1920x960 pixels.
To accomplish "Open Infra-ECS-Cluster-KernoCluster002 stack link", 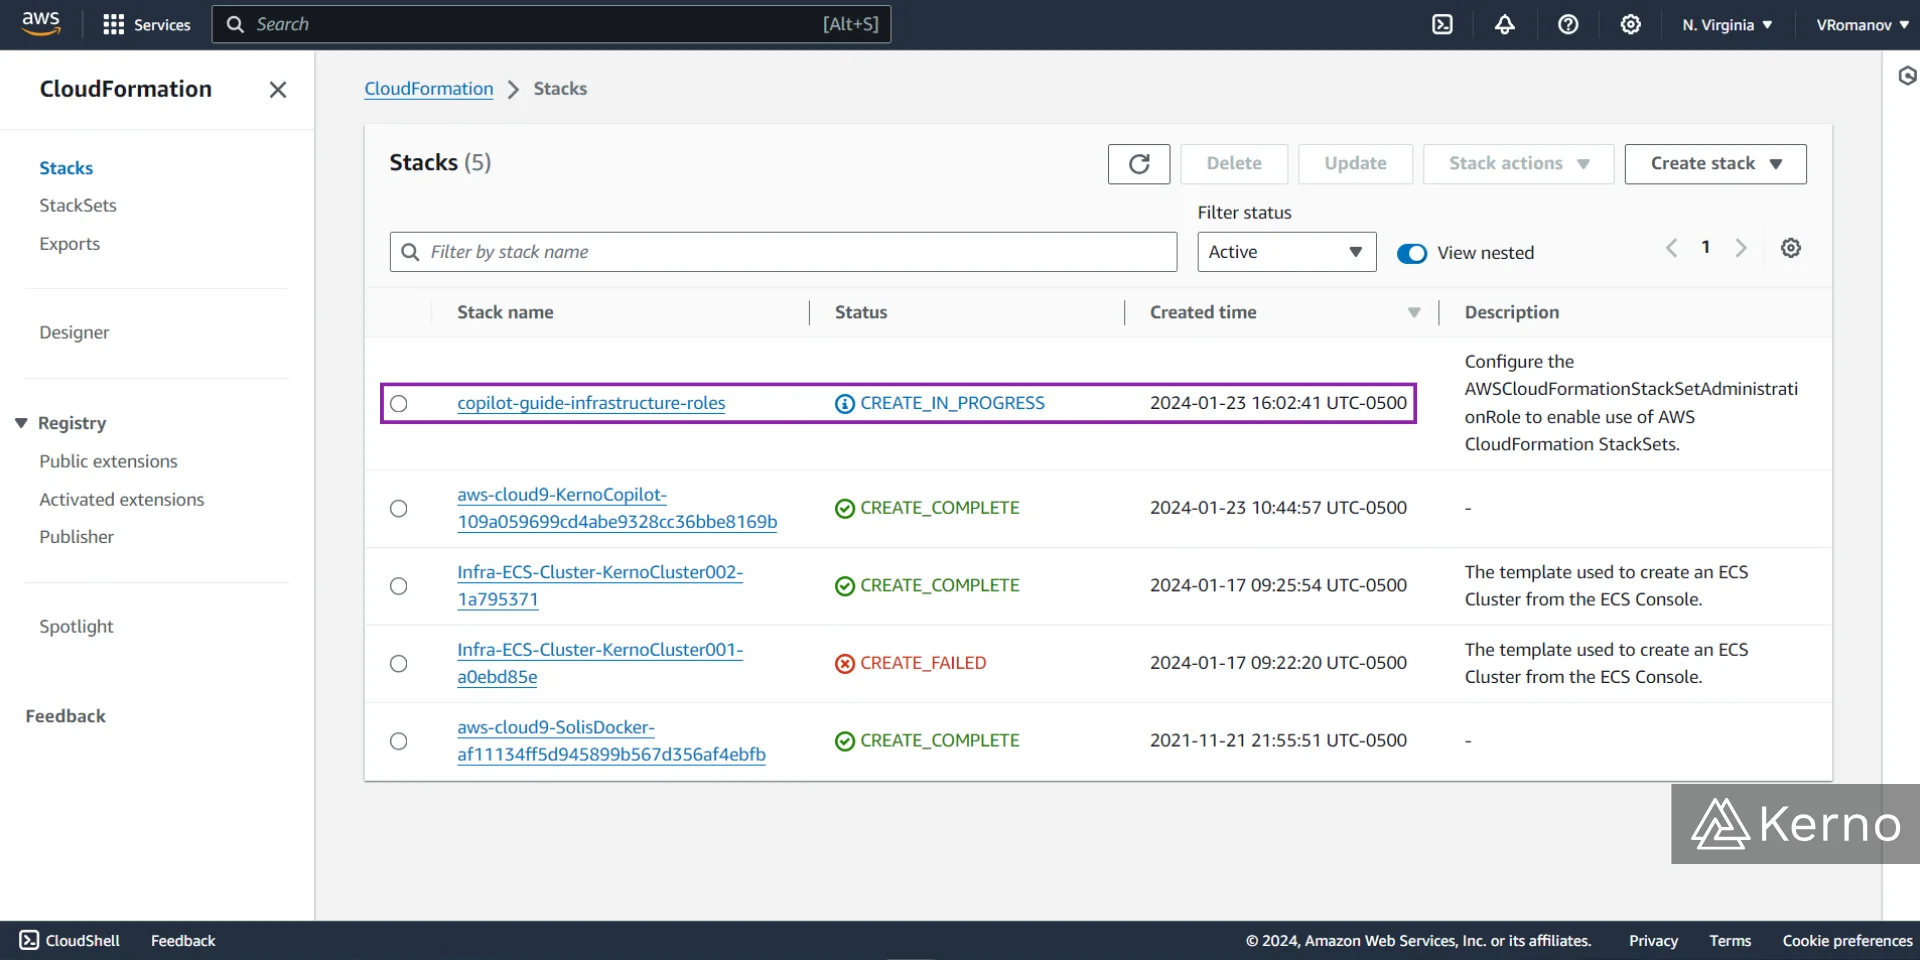I will pyautogui.click(x=600, y=586).
